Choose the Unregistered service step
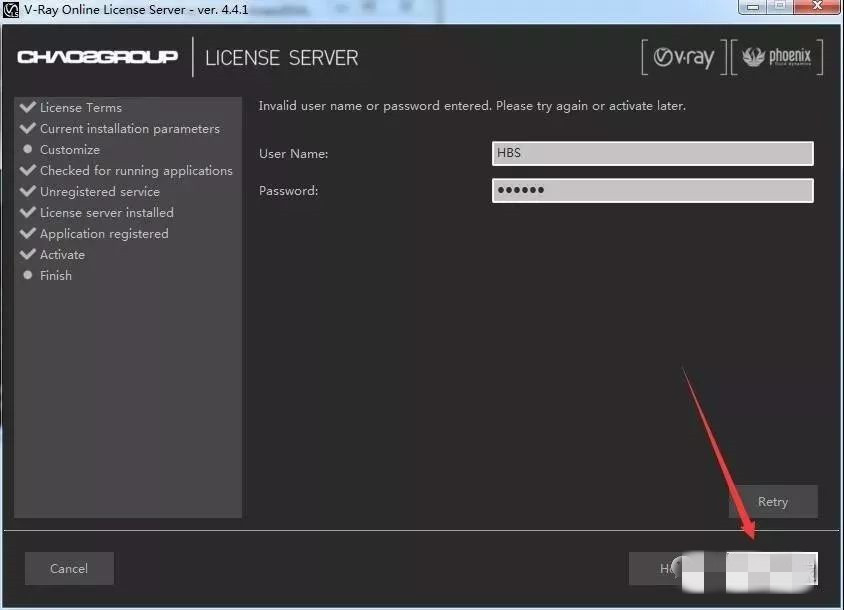The image size is (844, 610). click(99, 191)
